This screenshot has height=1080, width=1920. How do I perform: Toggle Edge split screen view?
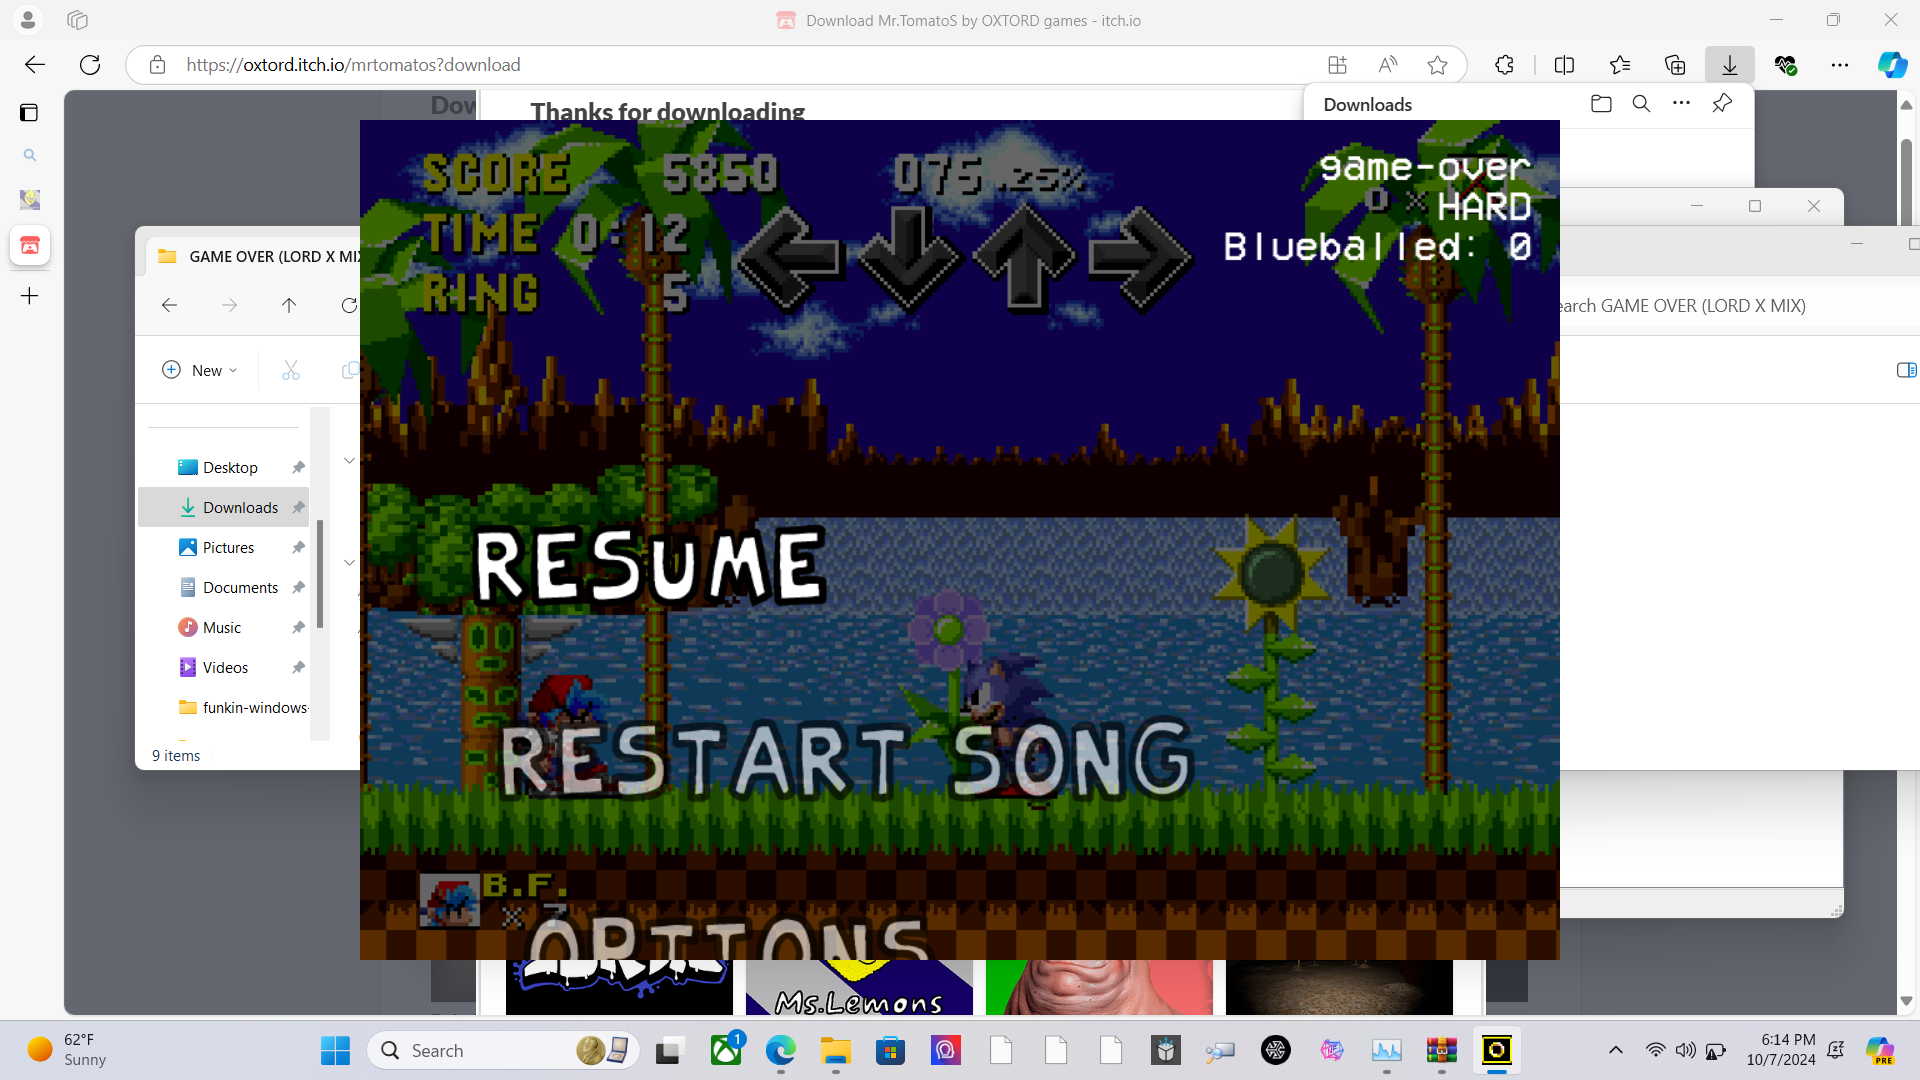coord(1565,65)
